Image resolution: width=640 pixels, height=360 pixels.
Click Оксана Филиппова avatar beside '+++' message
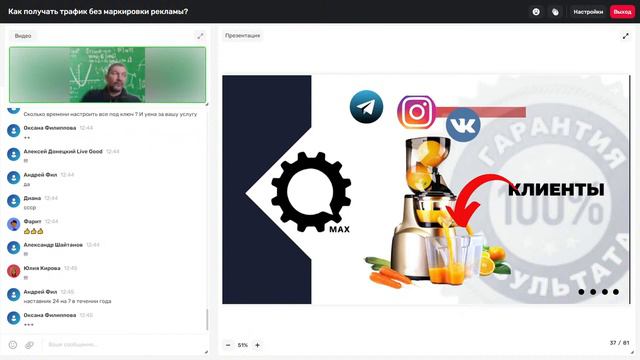[13, 318]
